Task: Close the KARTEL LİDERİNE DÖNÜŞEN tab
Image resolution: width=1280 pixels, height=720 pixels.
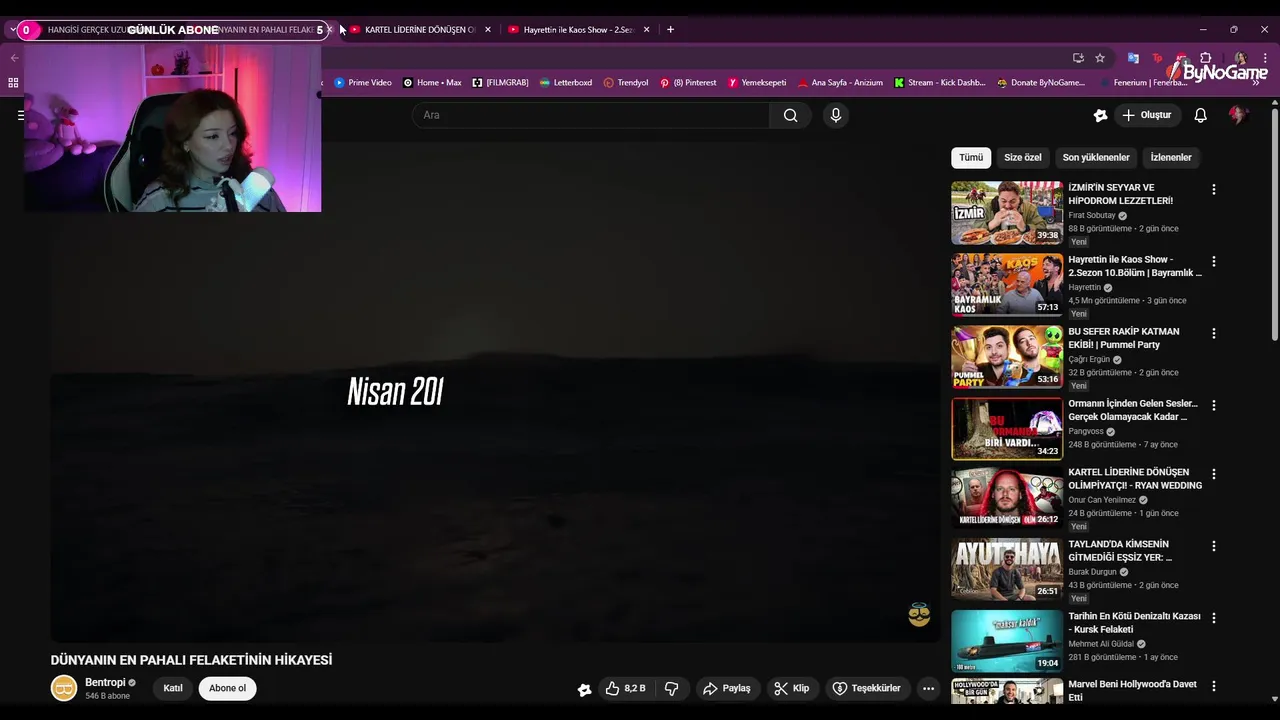Action: point(488,29)
